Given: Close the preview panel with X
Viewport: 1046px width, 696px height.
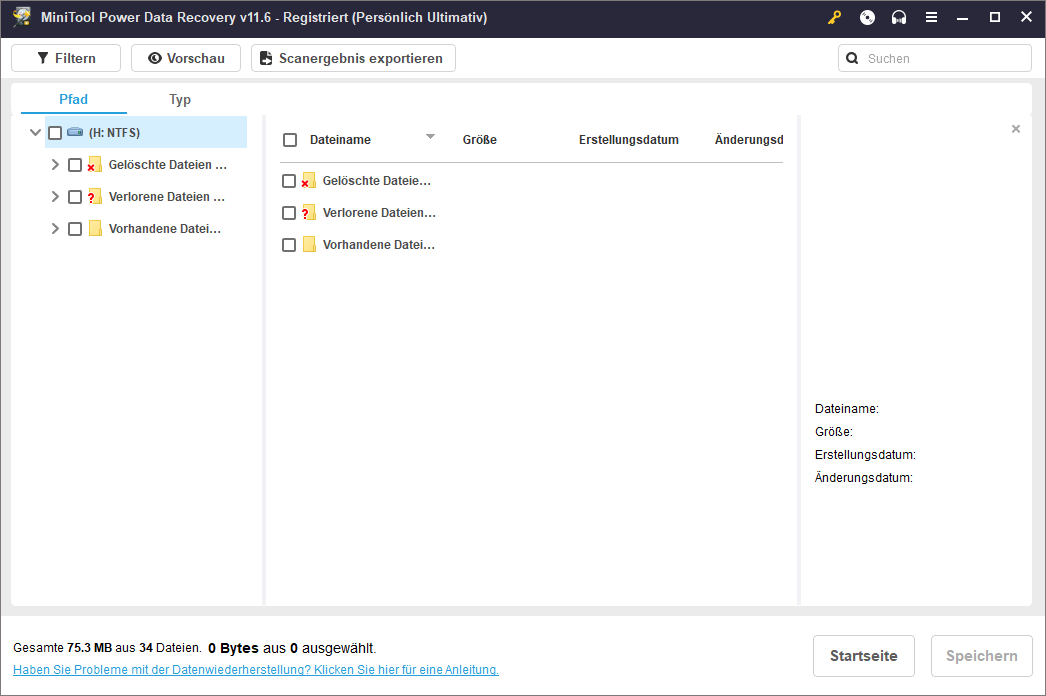Looking at the screenshot, I should [x=1016, y=129].
